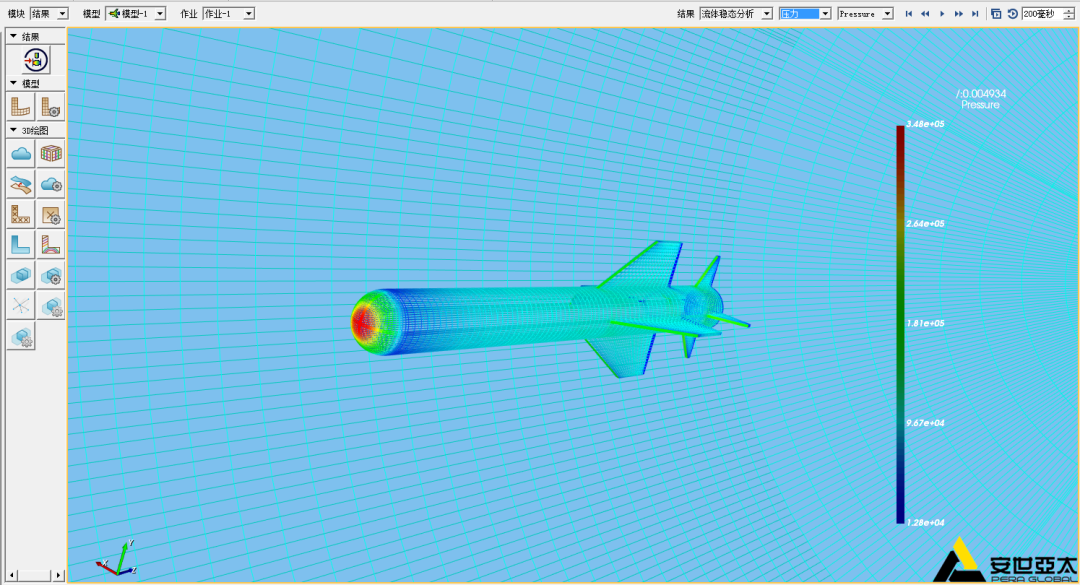Click the last box-with-gear icon in the toolbar
Image resolution: width=1080 pixels, height=585 pixels.
(21, 337)
